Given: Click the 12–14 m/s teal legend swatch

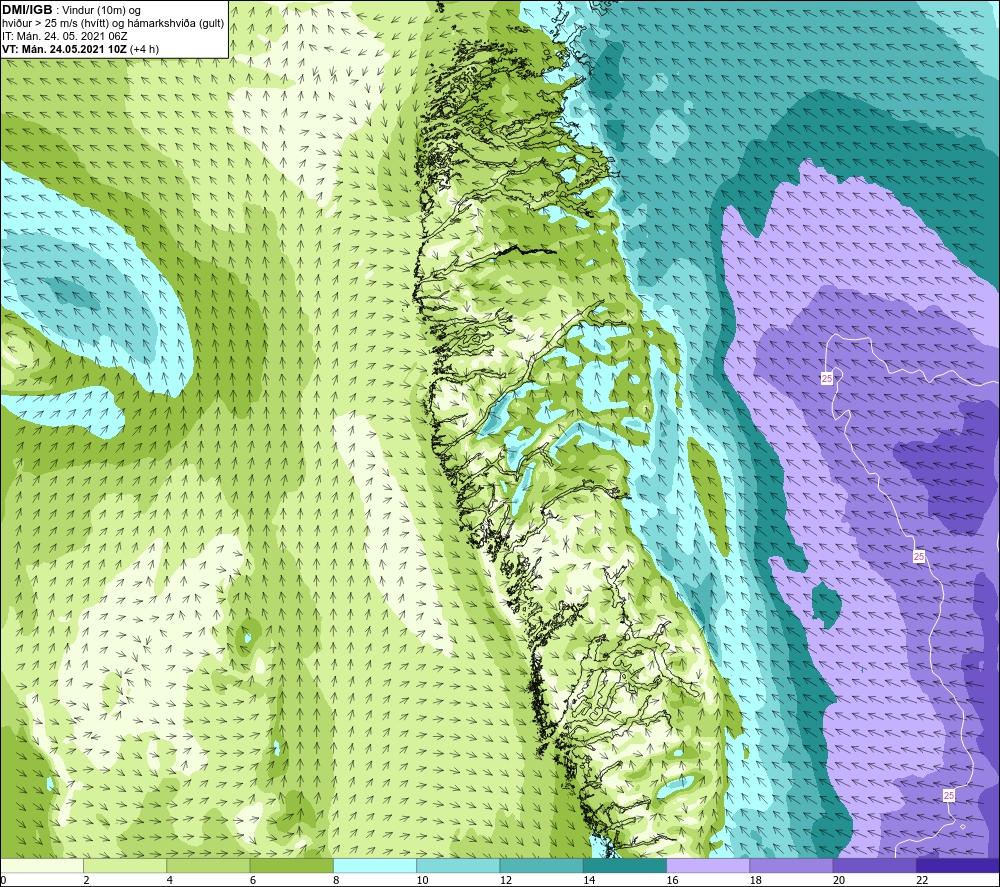Looking at the screenshot, I should coord(541,866).
